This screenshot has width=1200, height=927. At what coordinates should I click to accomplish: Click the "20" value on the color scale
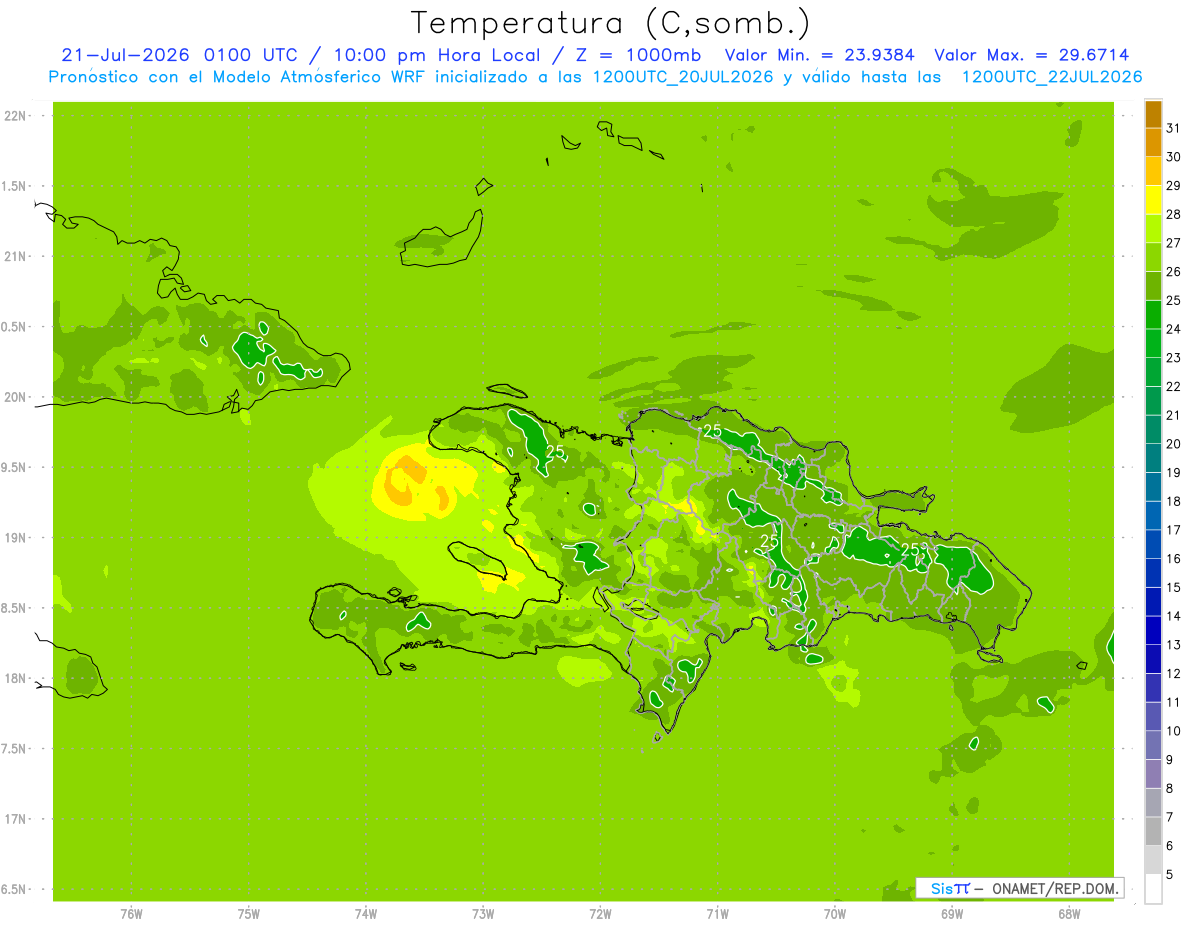click(x=1174, y=444)
